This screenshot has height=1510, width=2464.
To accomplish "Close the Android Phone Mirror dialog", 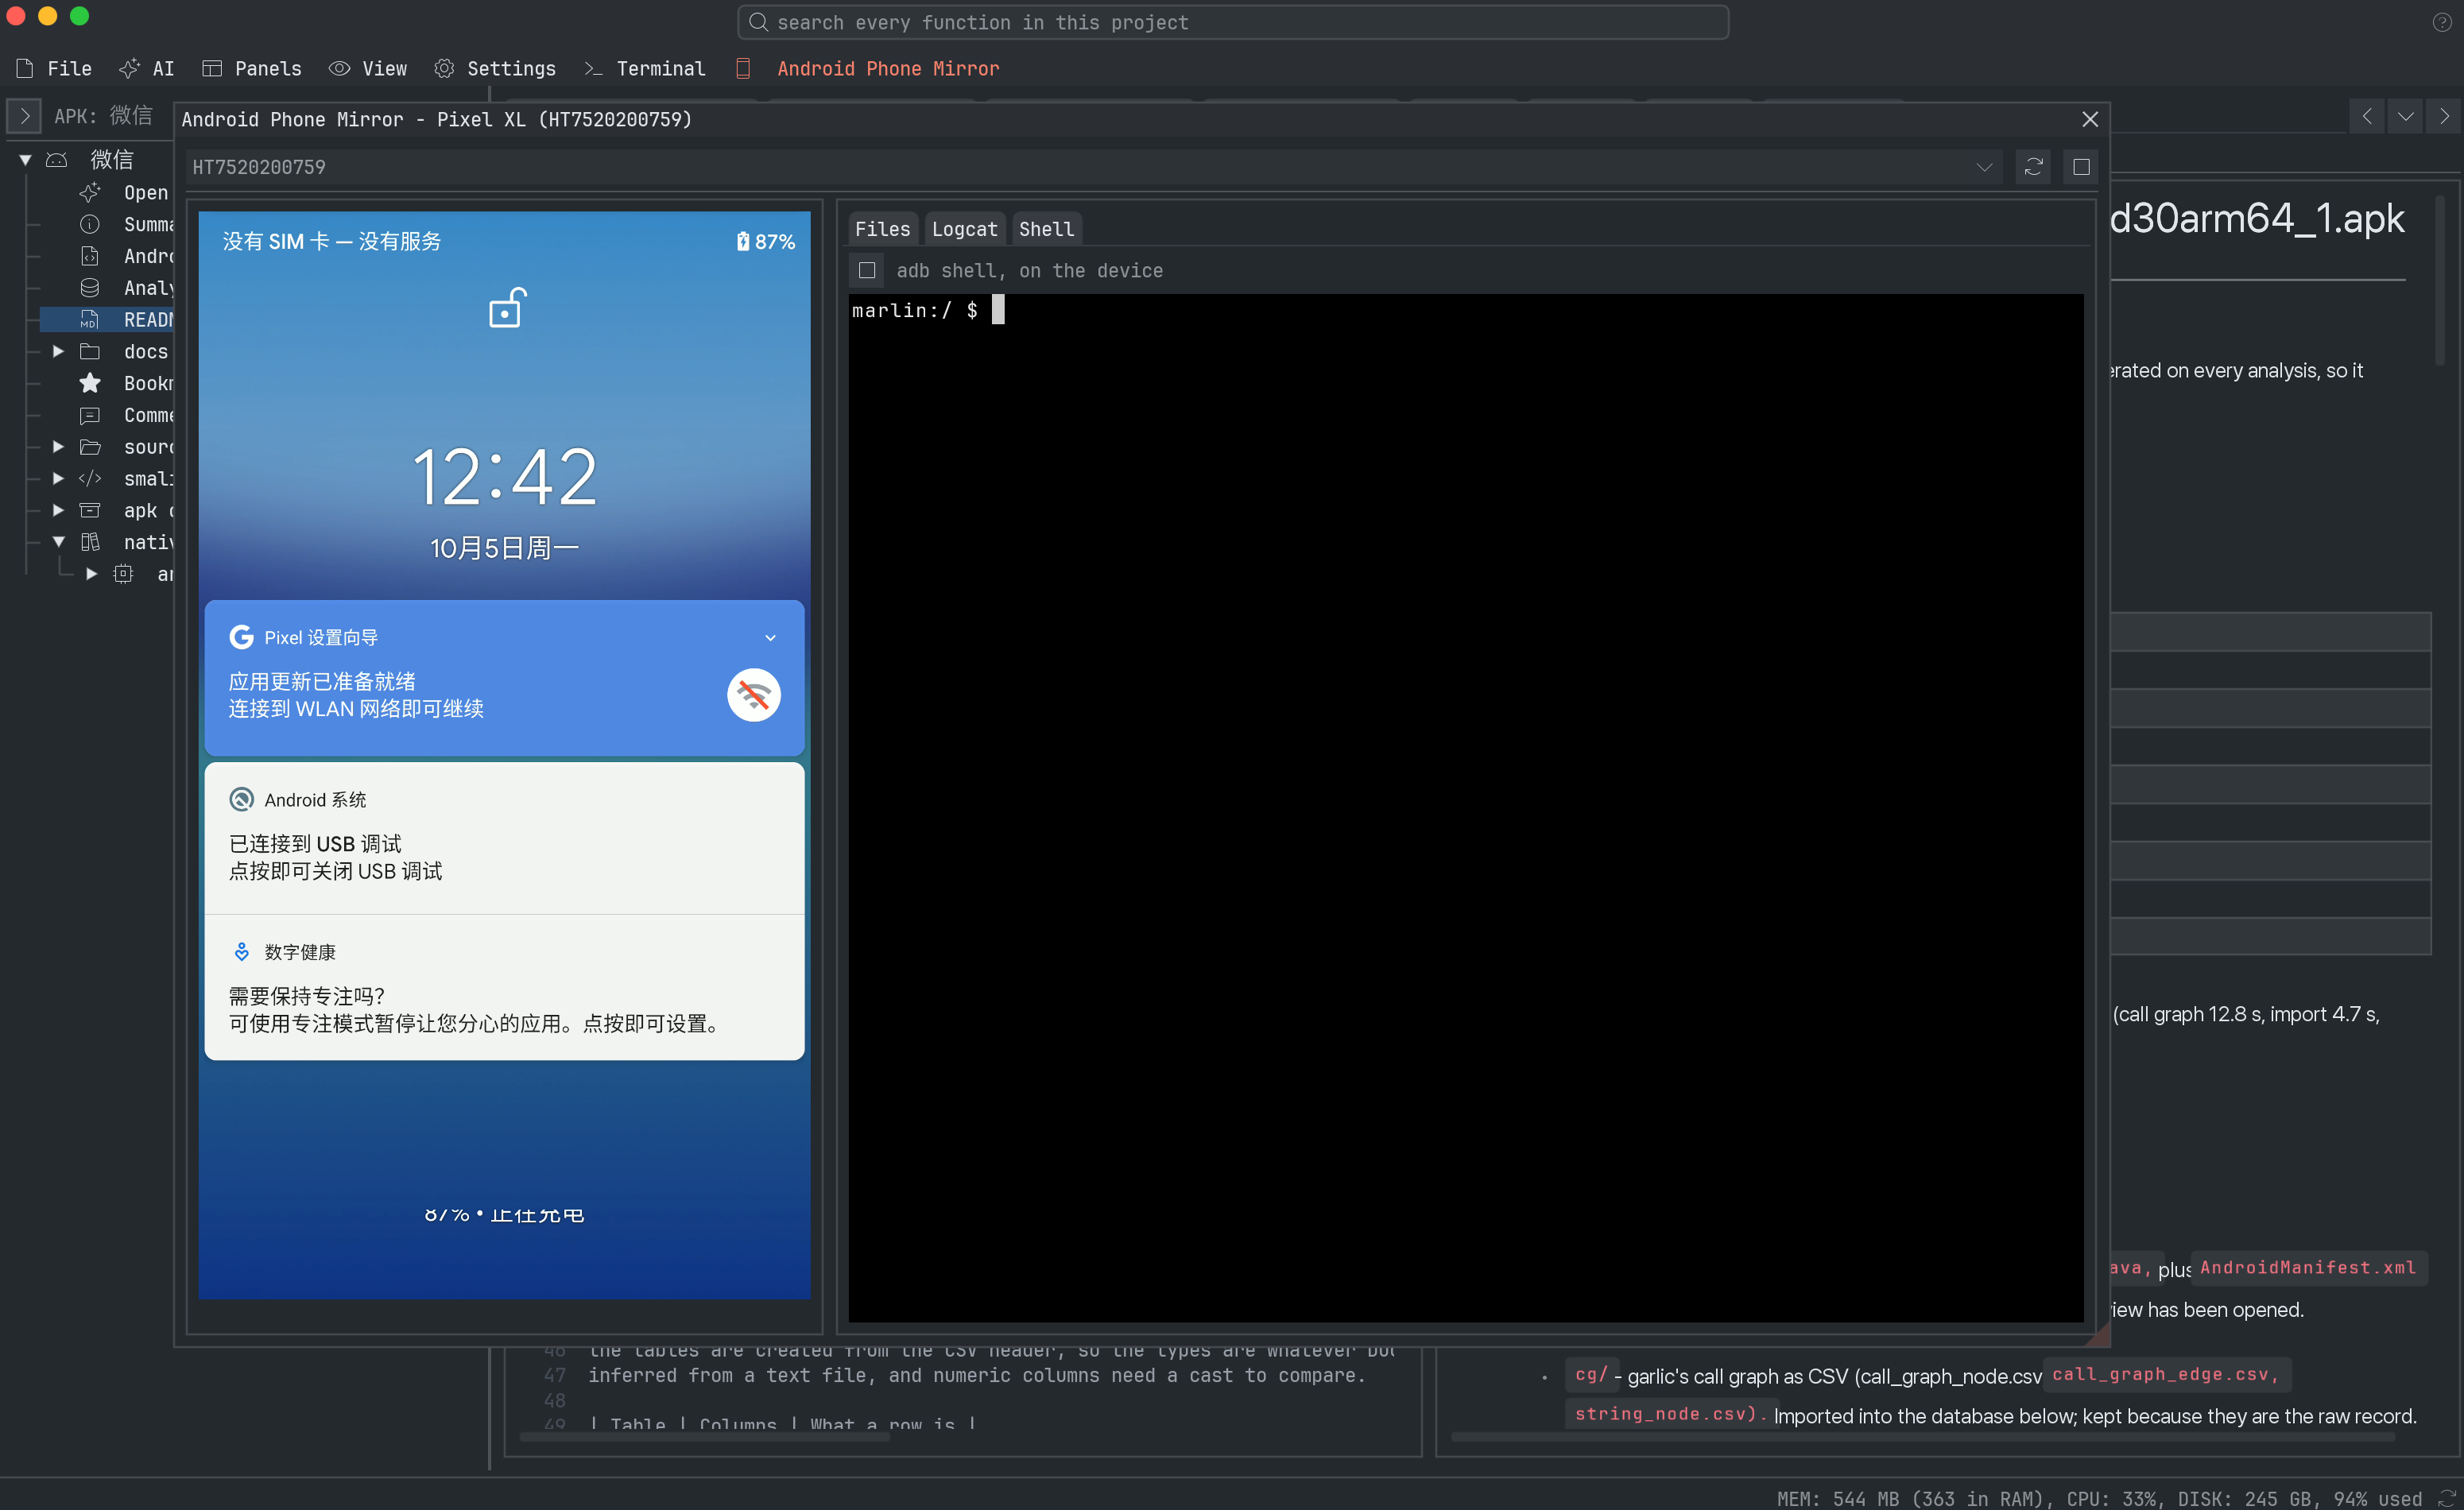I will click(x=2089, y=119).
